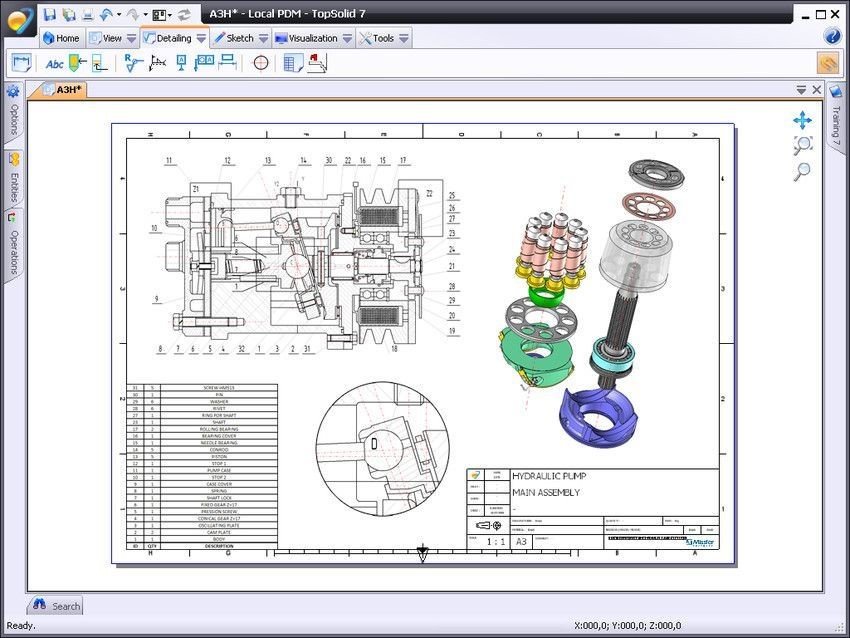
Task: Click the HYDRAULIC PUMP title block text
Action: [x=549, y=476]
